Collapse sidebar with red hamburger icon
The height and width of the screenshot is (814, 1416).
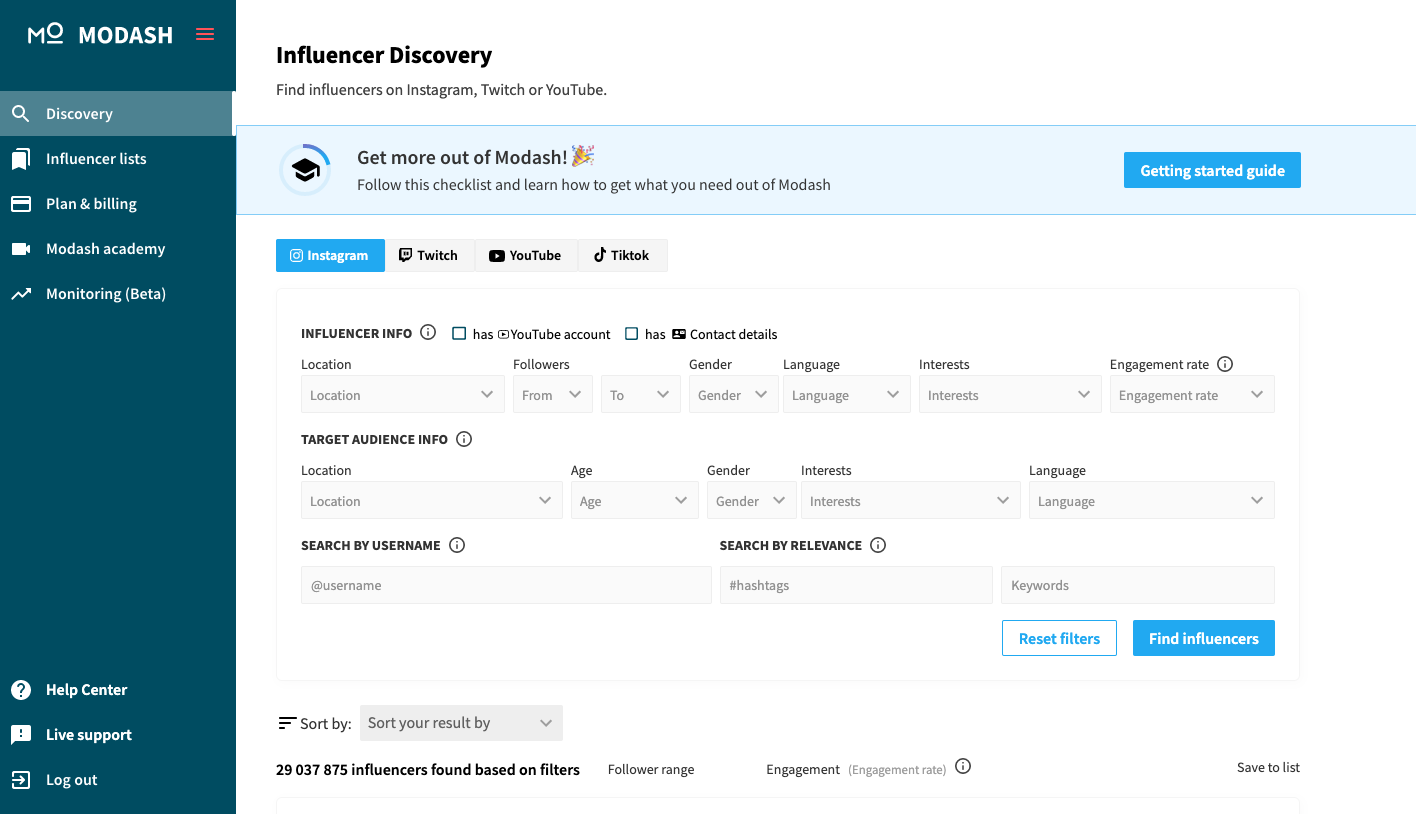(x=205, y=35)
